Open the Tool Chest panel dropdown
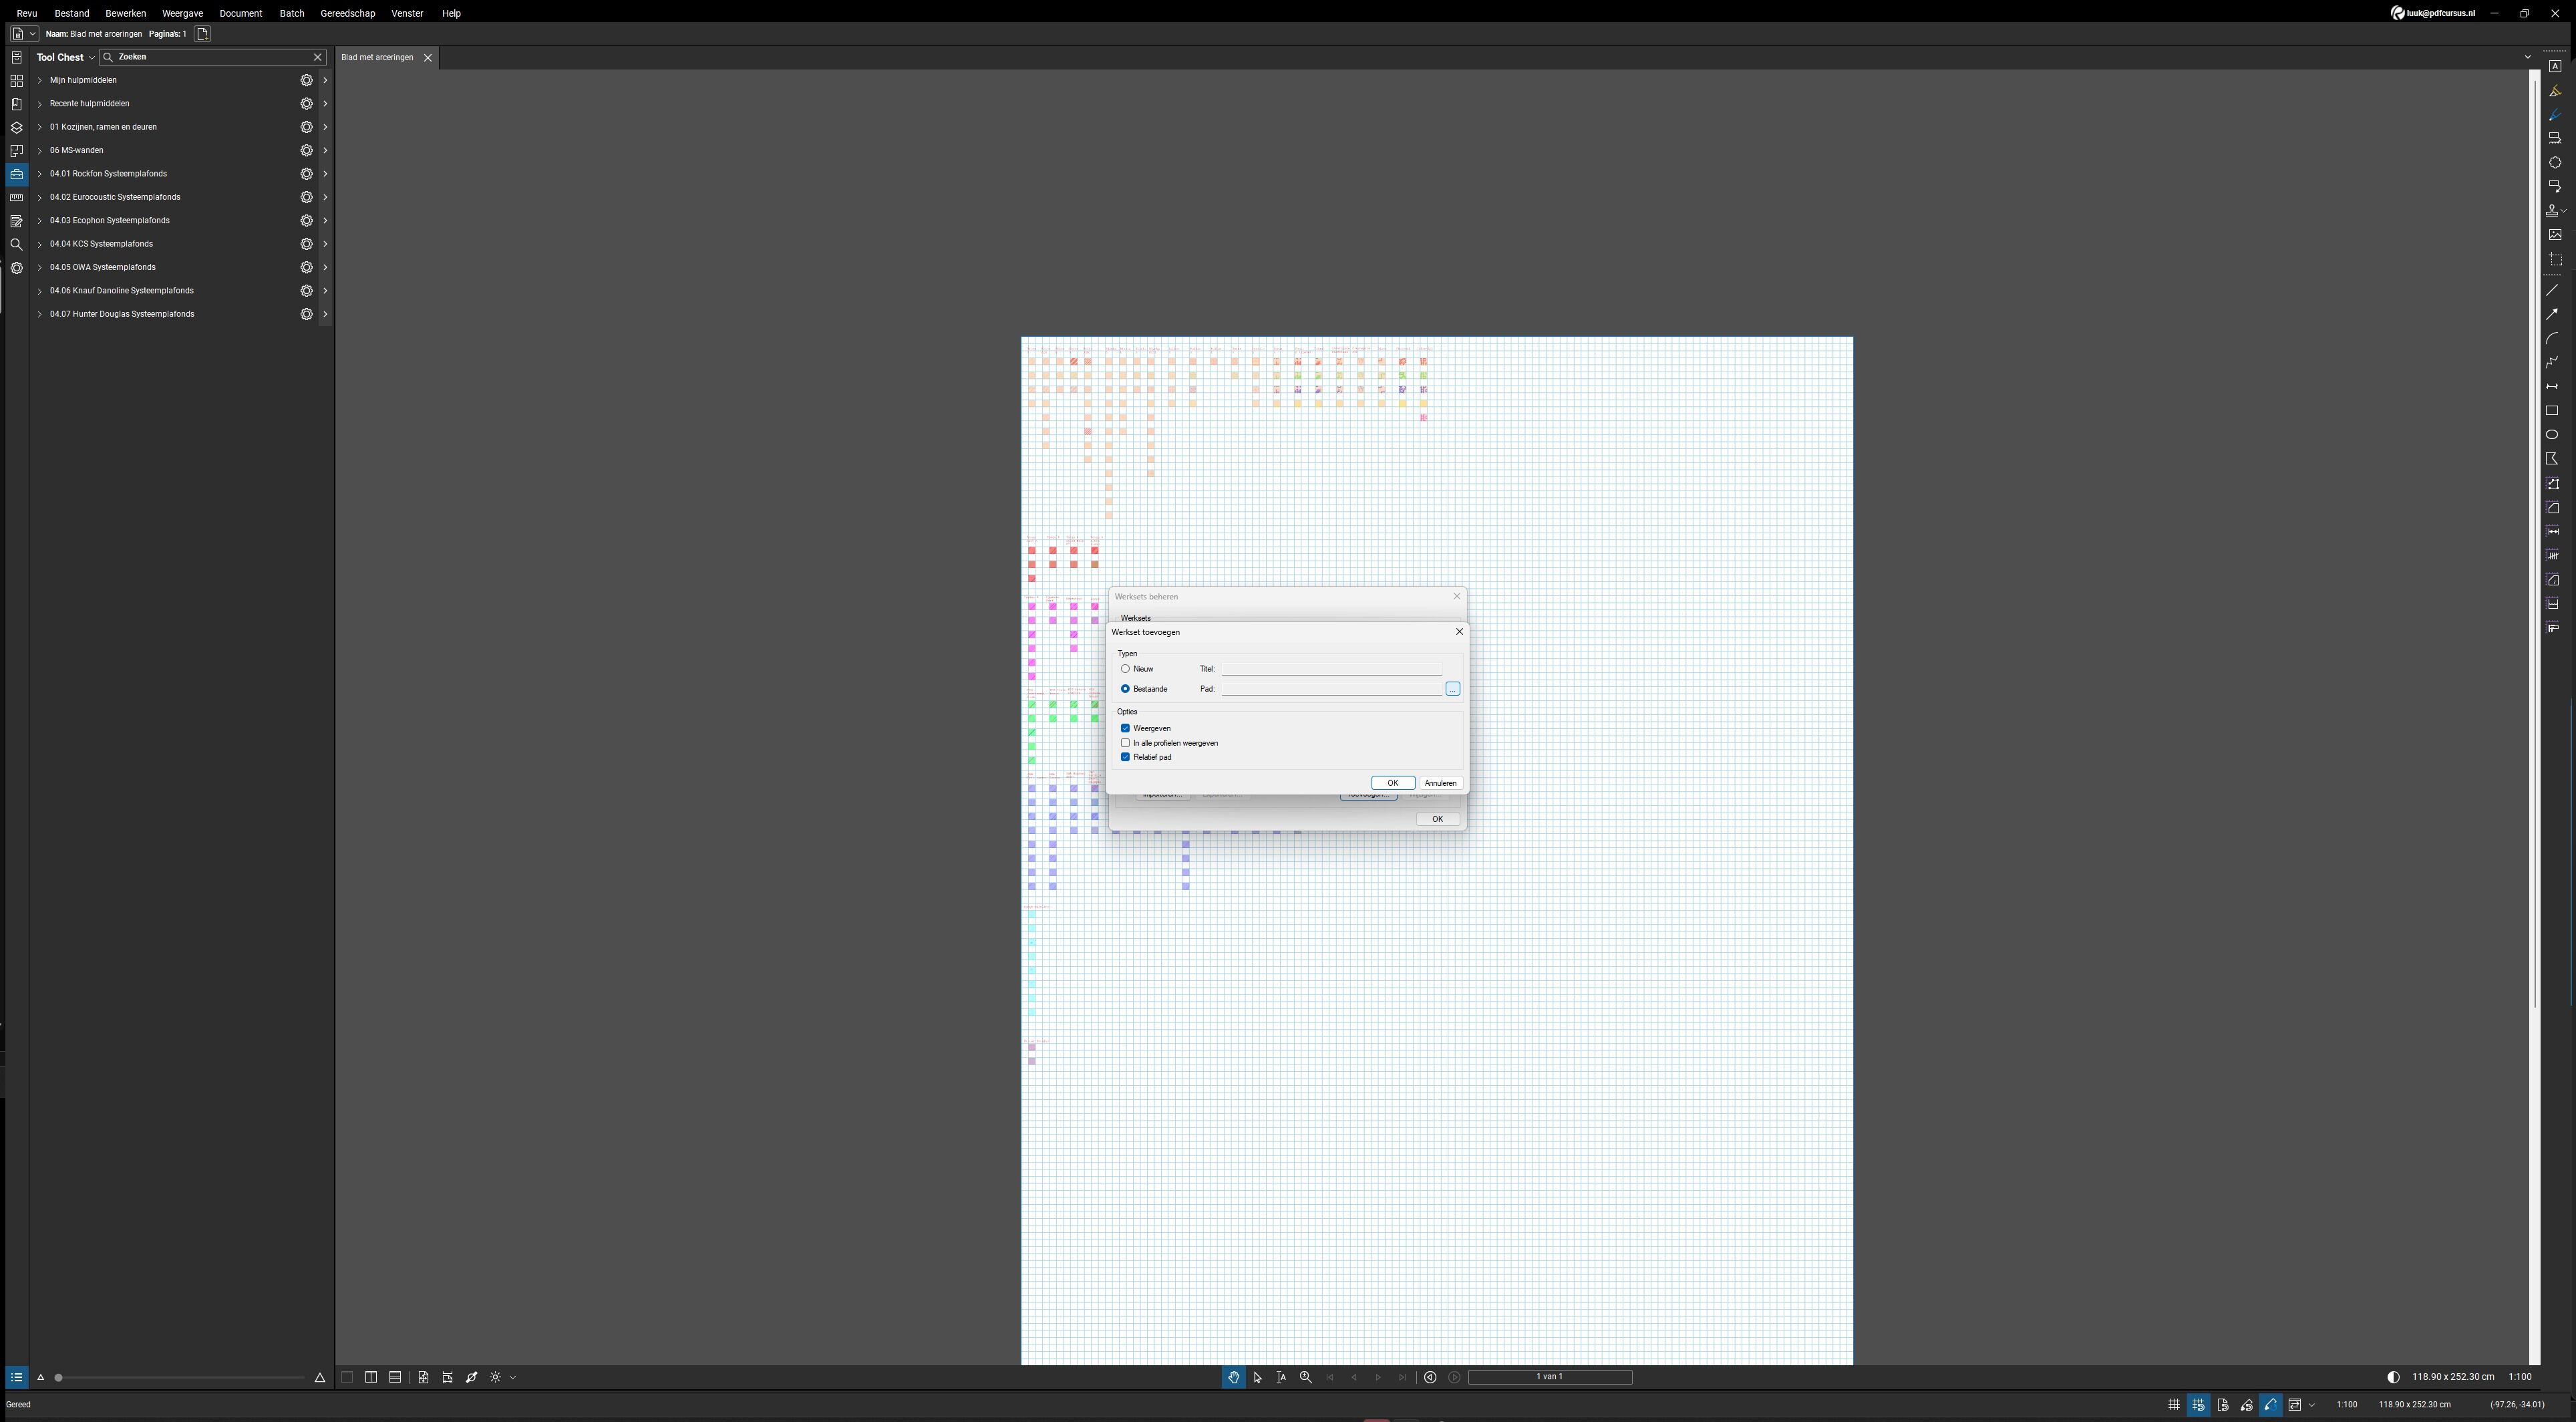 (x=91, y=58)
